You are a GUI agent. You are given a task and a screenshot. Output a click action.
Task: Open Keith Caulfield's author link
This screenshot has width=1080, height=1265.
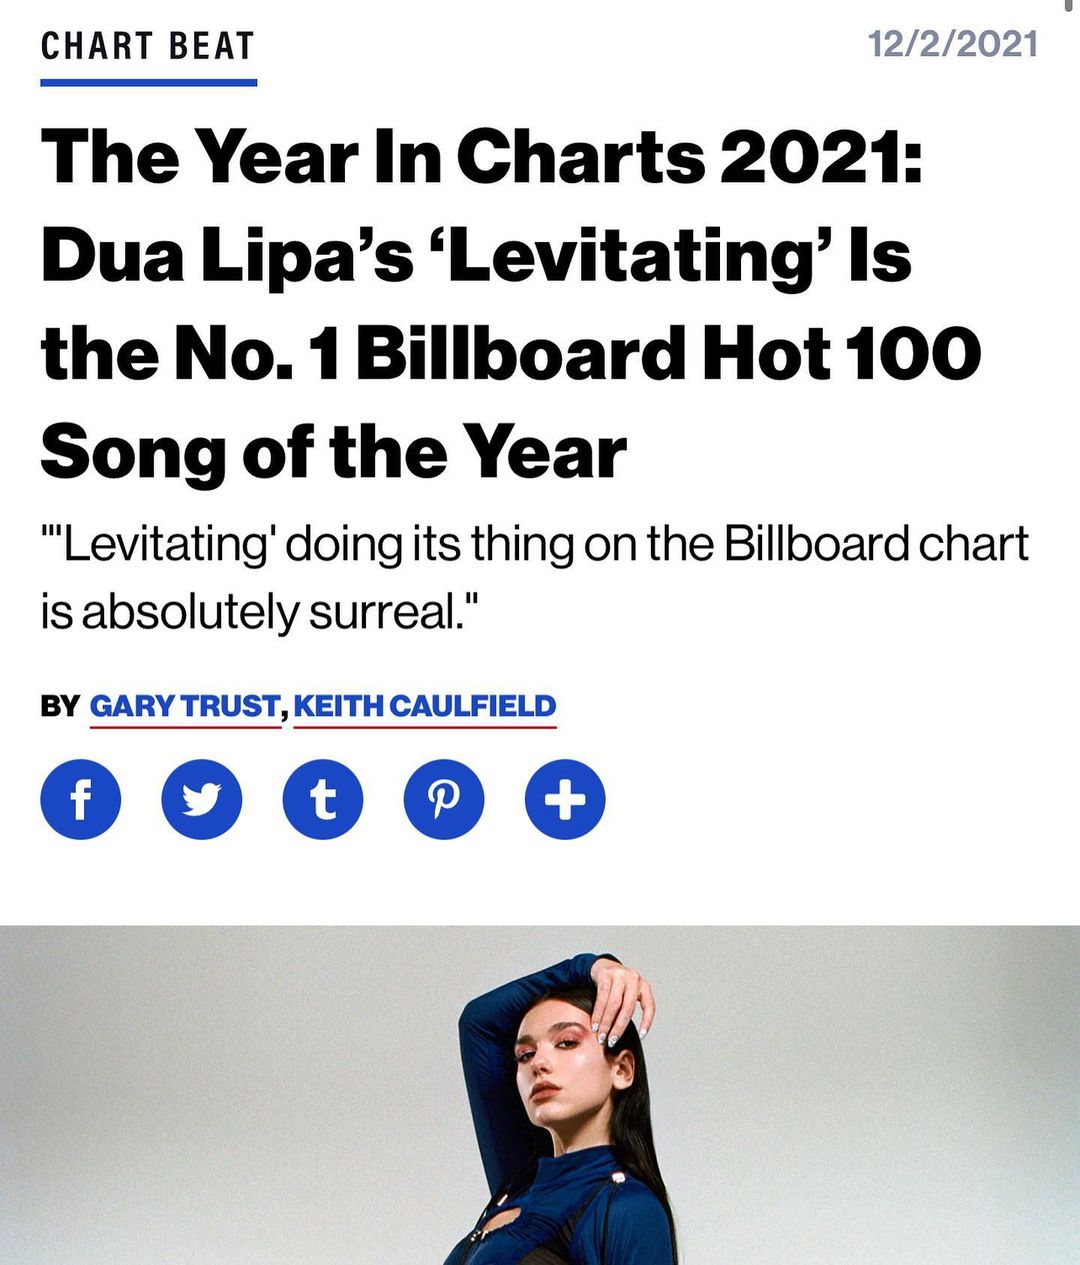(x=425, y=706)
